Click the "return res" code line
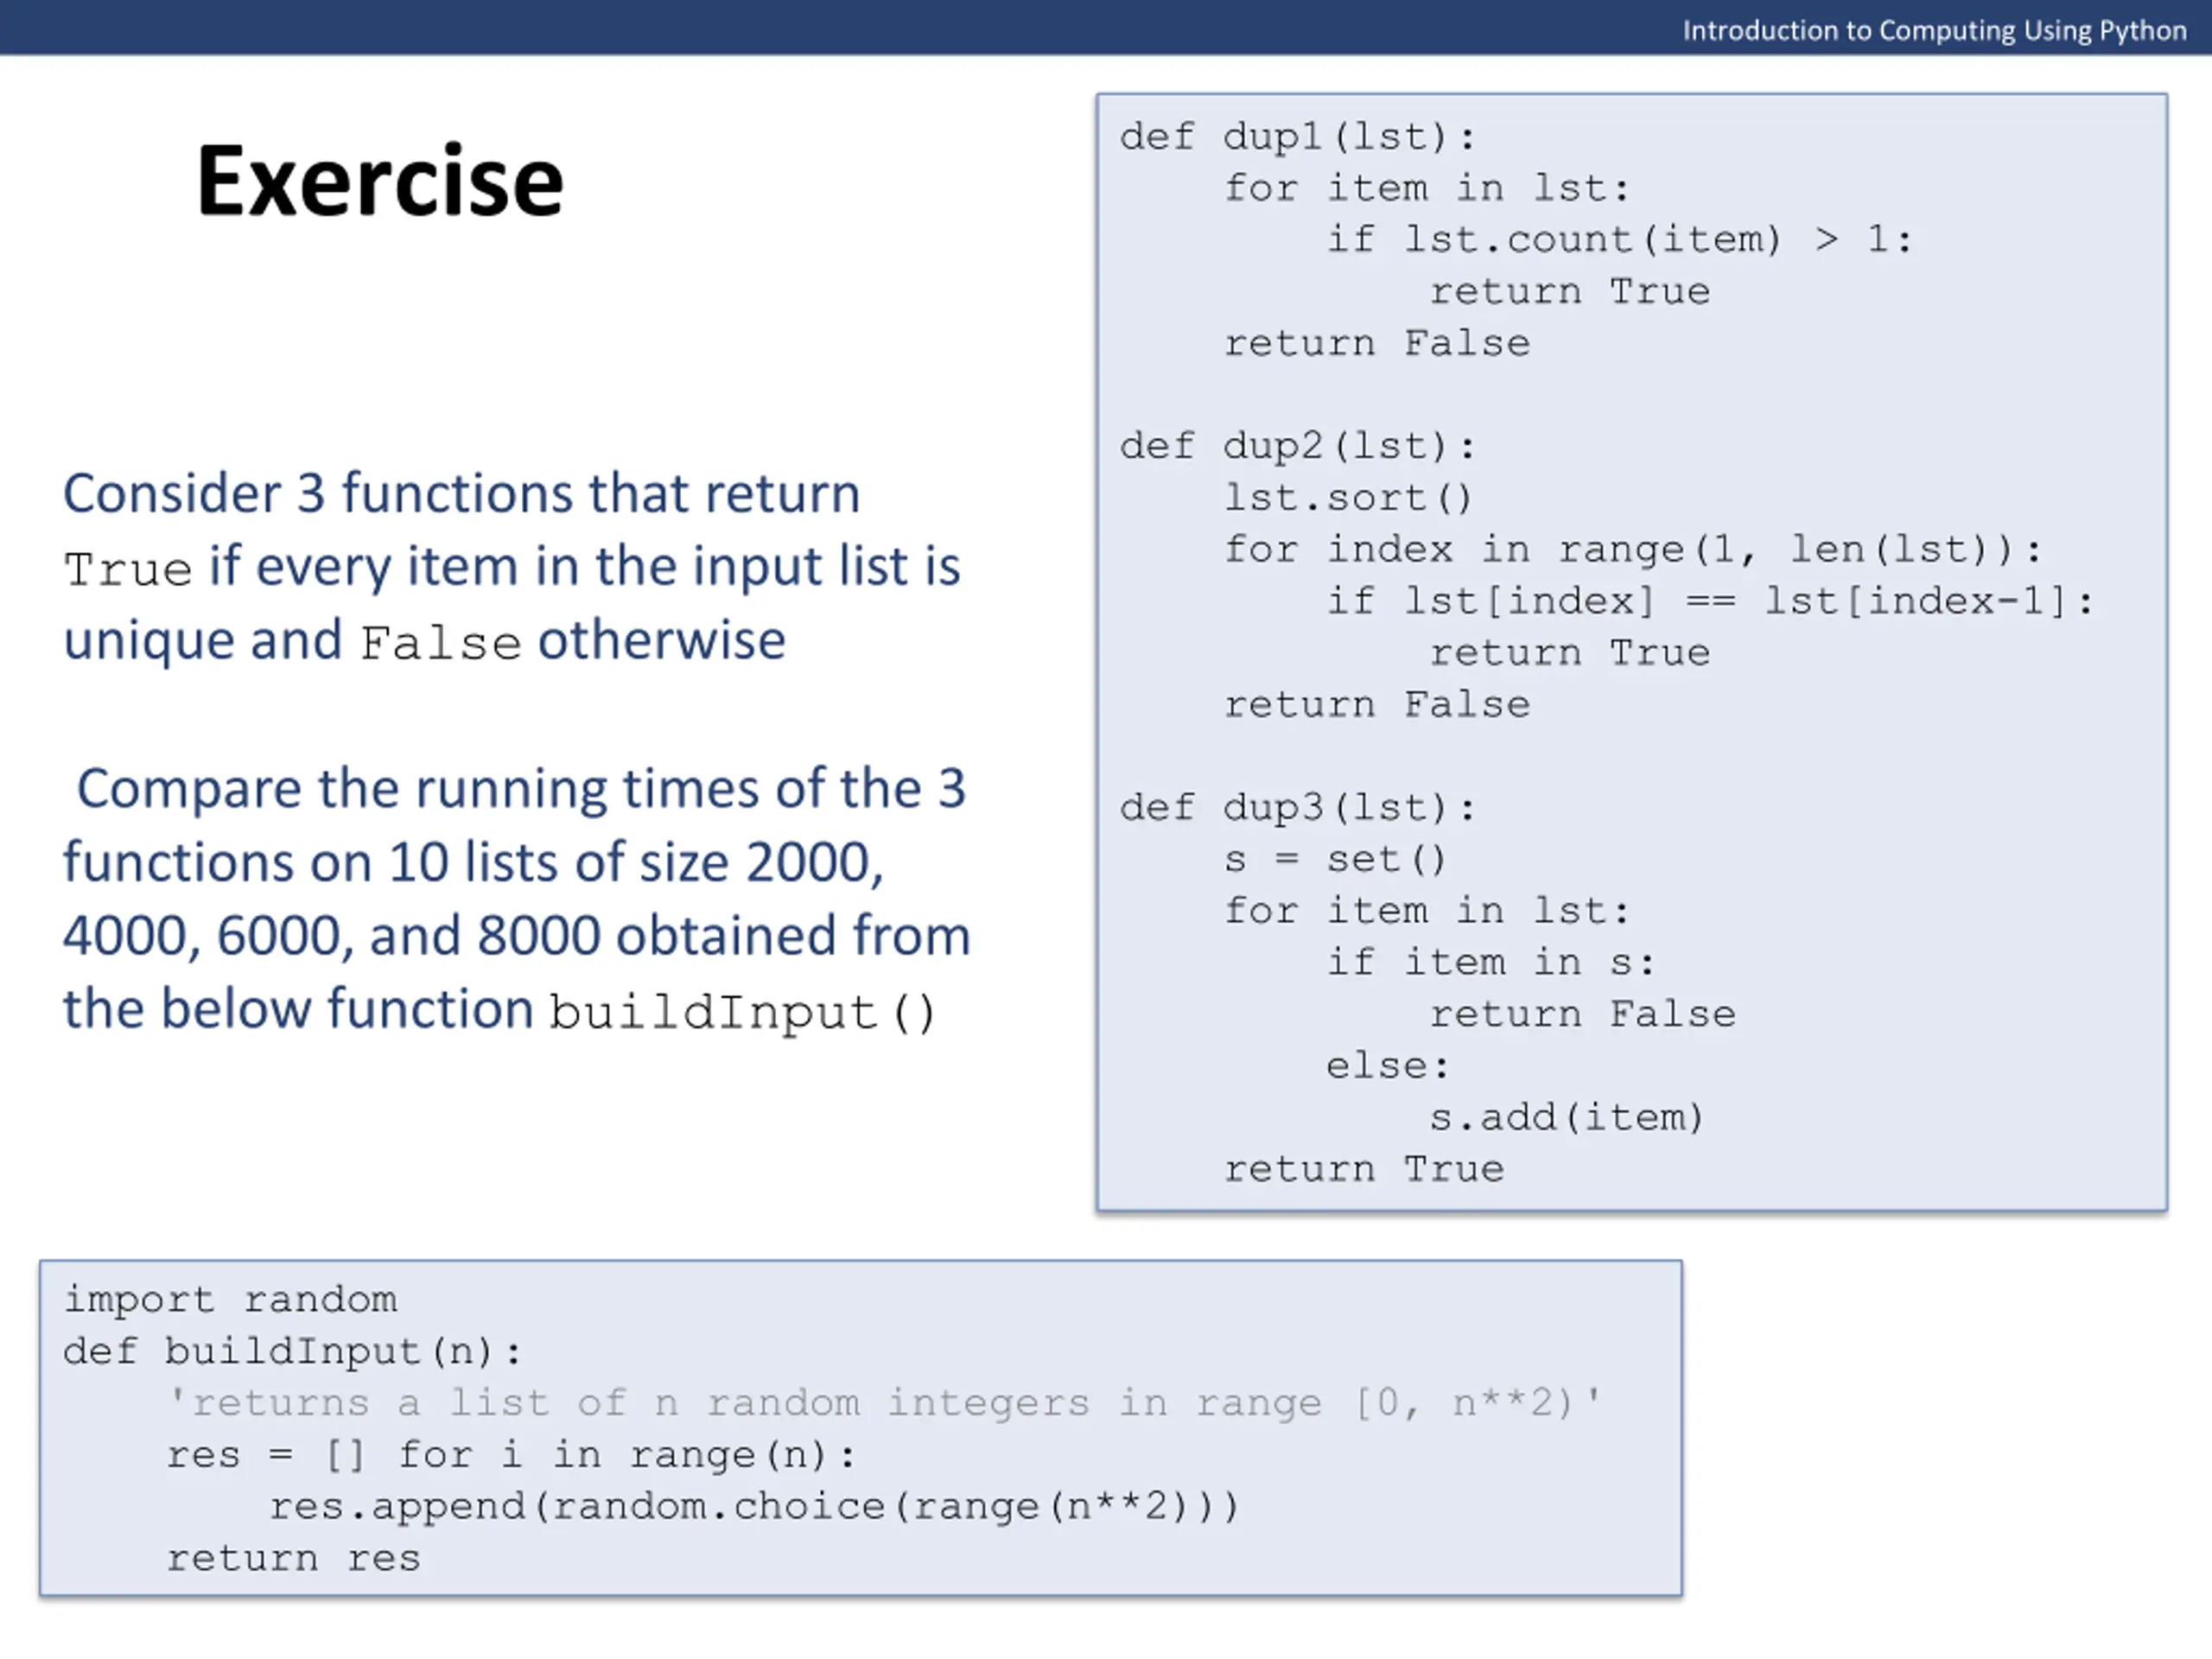 pos(293,1559)
